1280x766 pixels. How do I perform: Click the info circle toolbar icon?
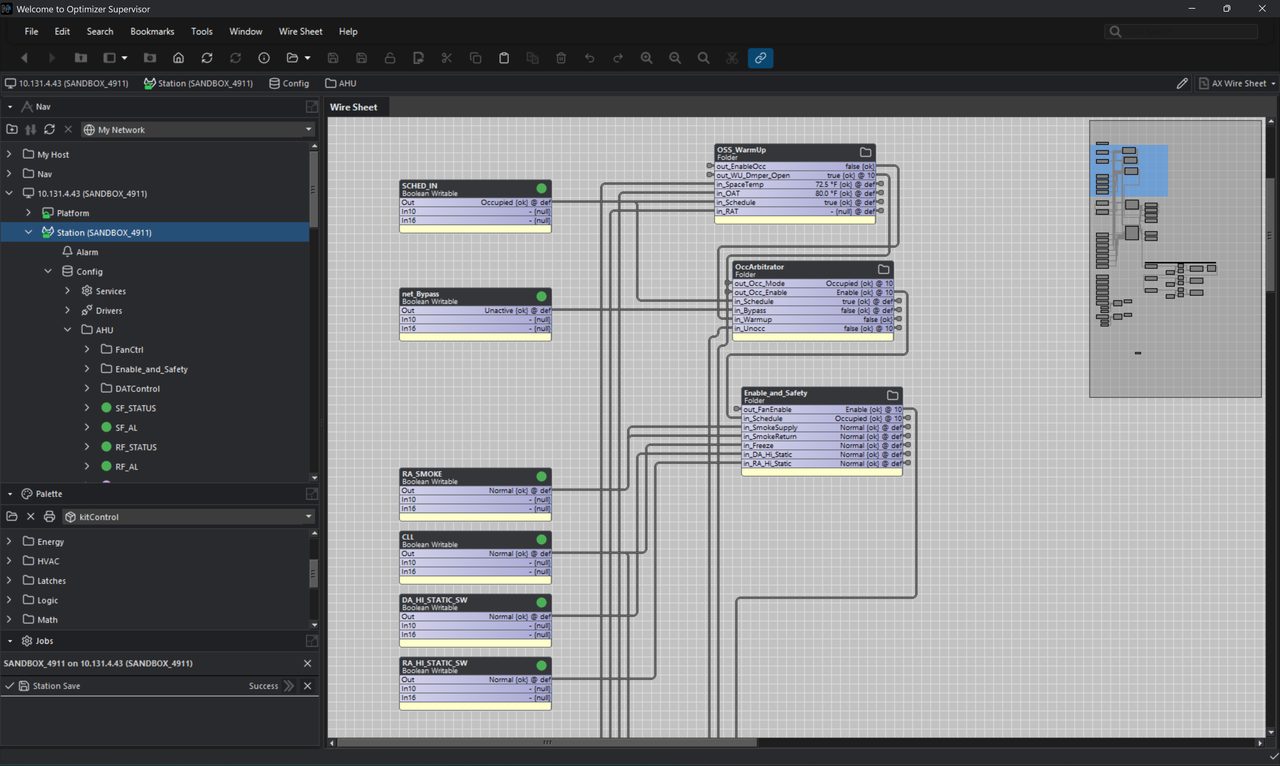tap(264, 58)
